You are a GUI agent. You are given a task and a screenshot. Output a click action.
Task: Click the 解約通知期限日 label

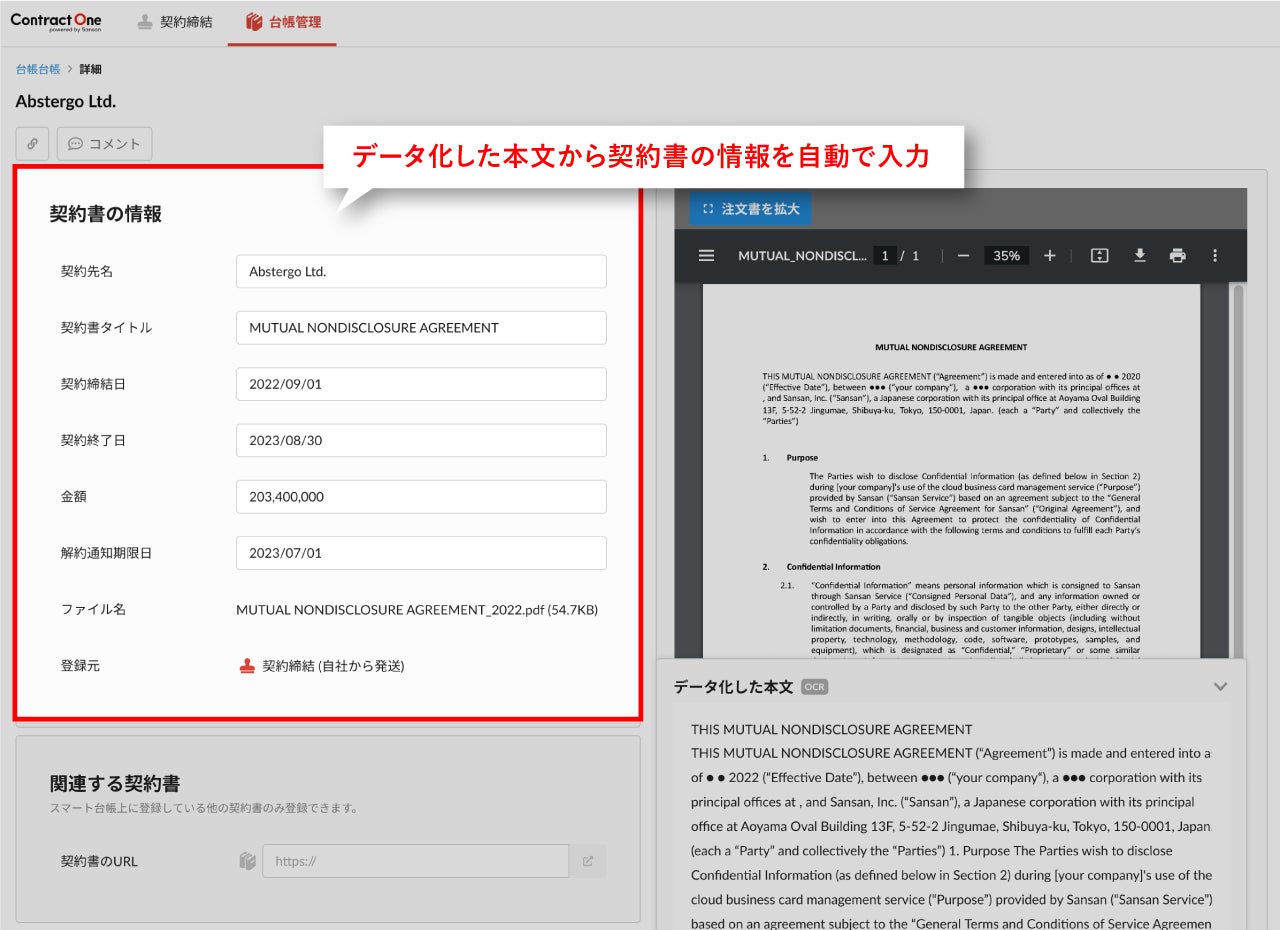106,553
